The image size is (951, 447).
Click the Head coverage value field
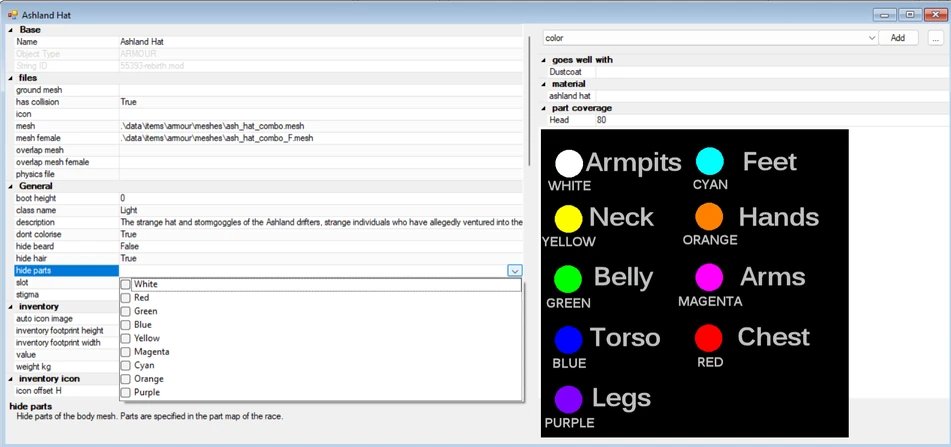pyautogui.click(x=770, y=120)
